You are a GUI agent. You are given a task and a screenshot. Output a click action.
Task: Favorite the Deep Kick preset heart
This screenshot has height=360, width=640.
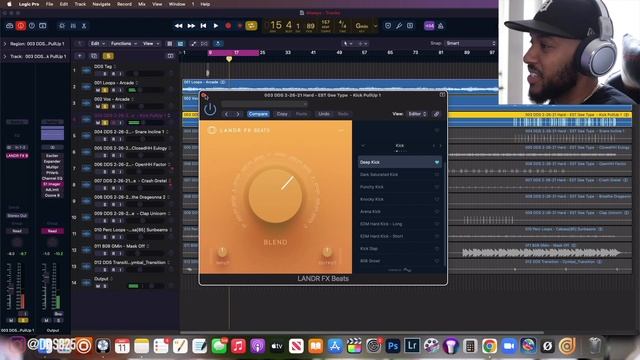pyautogui.click(x=437, y=162)
